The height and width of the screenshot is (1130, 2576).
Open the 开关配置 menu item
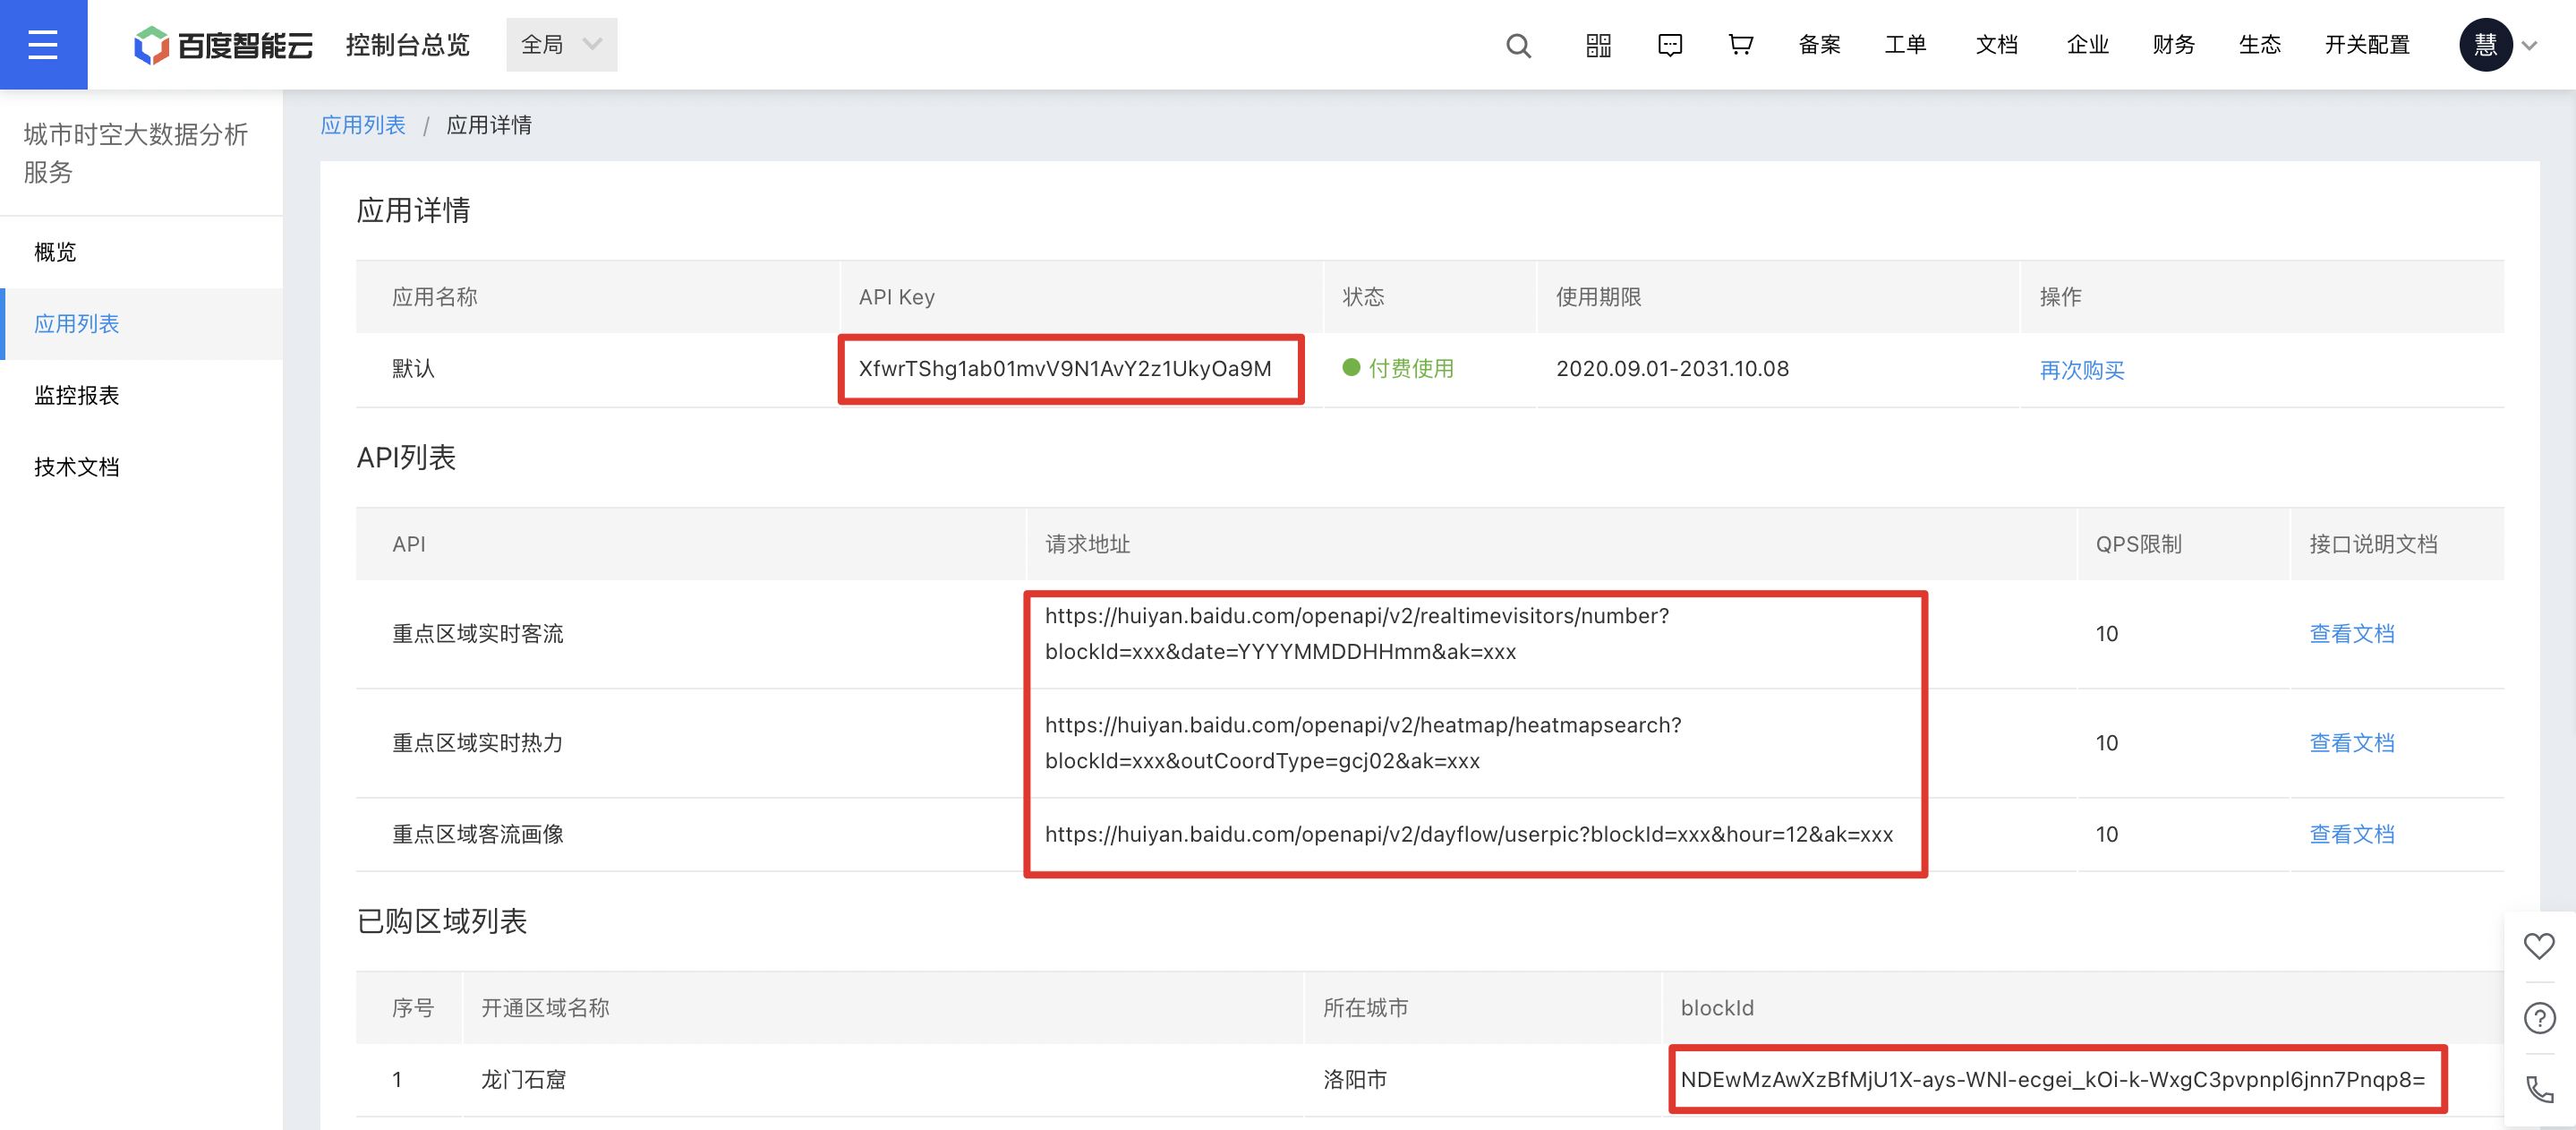pos(2366,45)
